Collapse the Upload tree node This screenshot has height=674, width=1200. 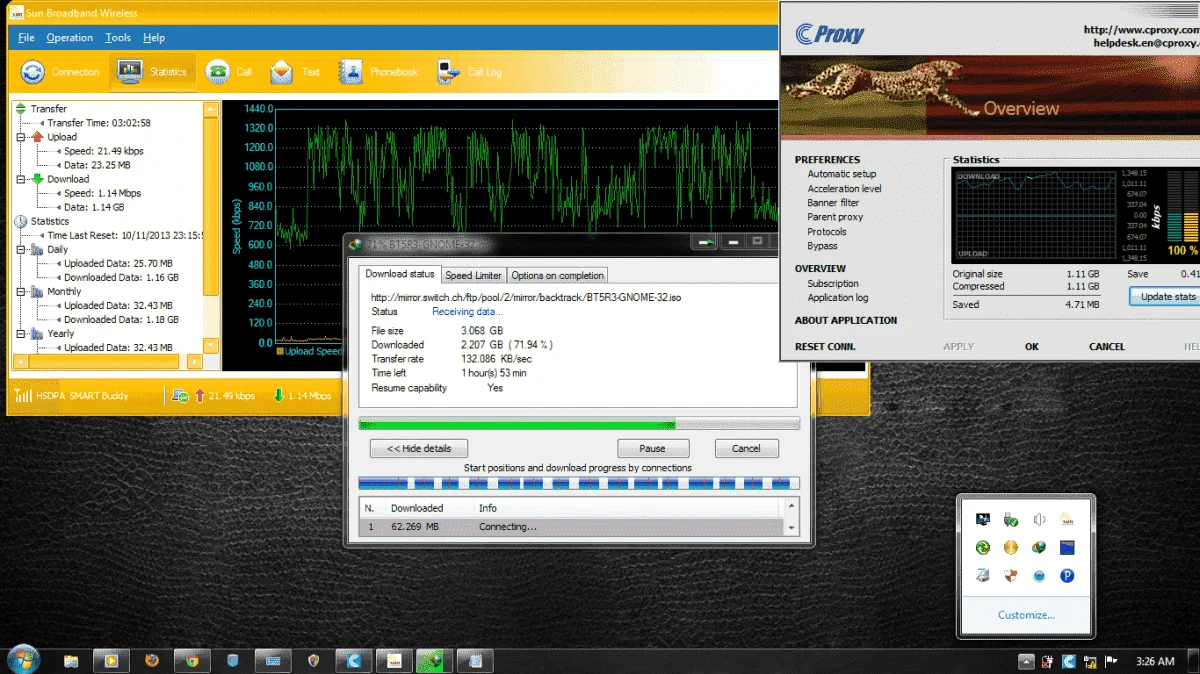(x=21, y=137)
